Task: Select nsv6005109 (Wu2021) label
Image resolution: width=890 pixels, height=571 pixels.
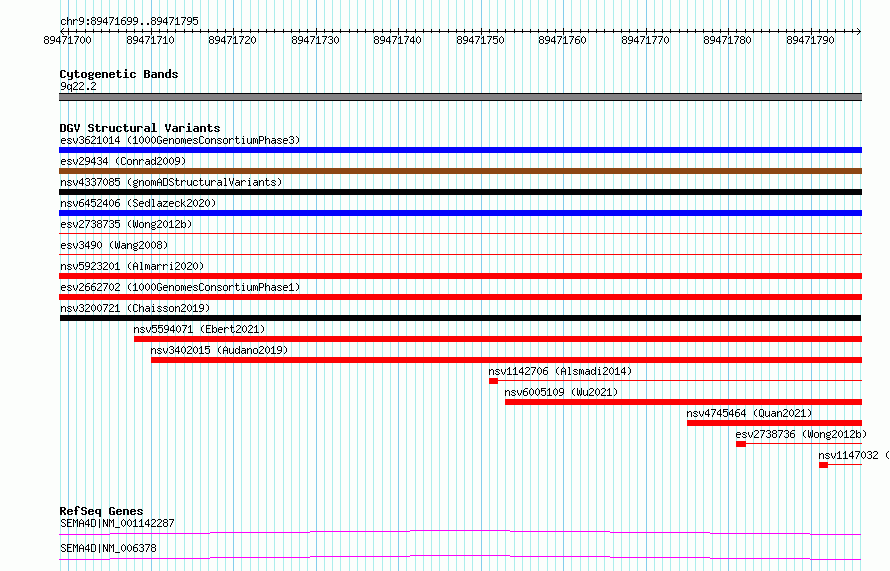Action: [561, 392]
